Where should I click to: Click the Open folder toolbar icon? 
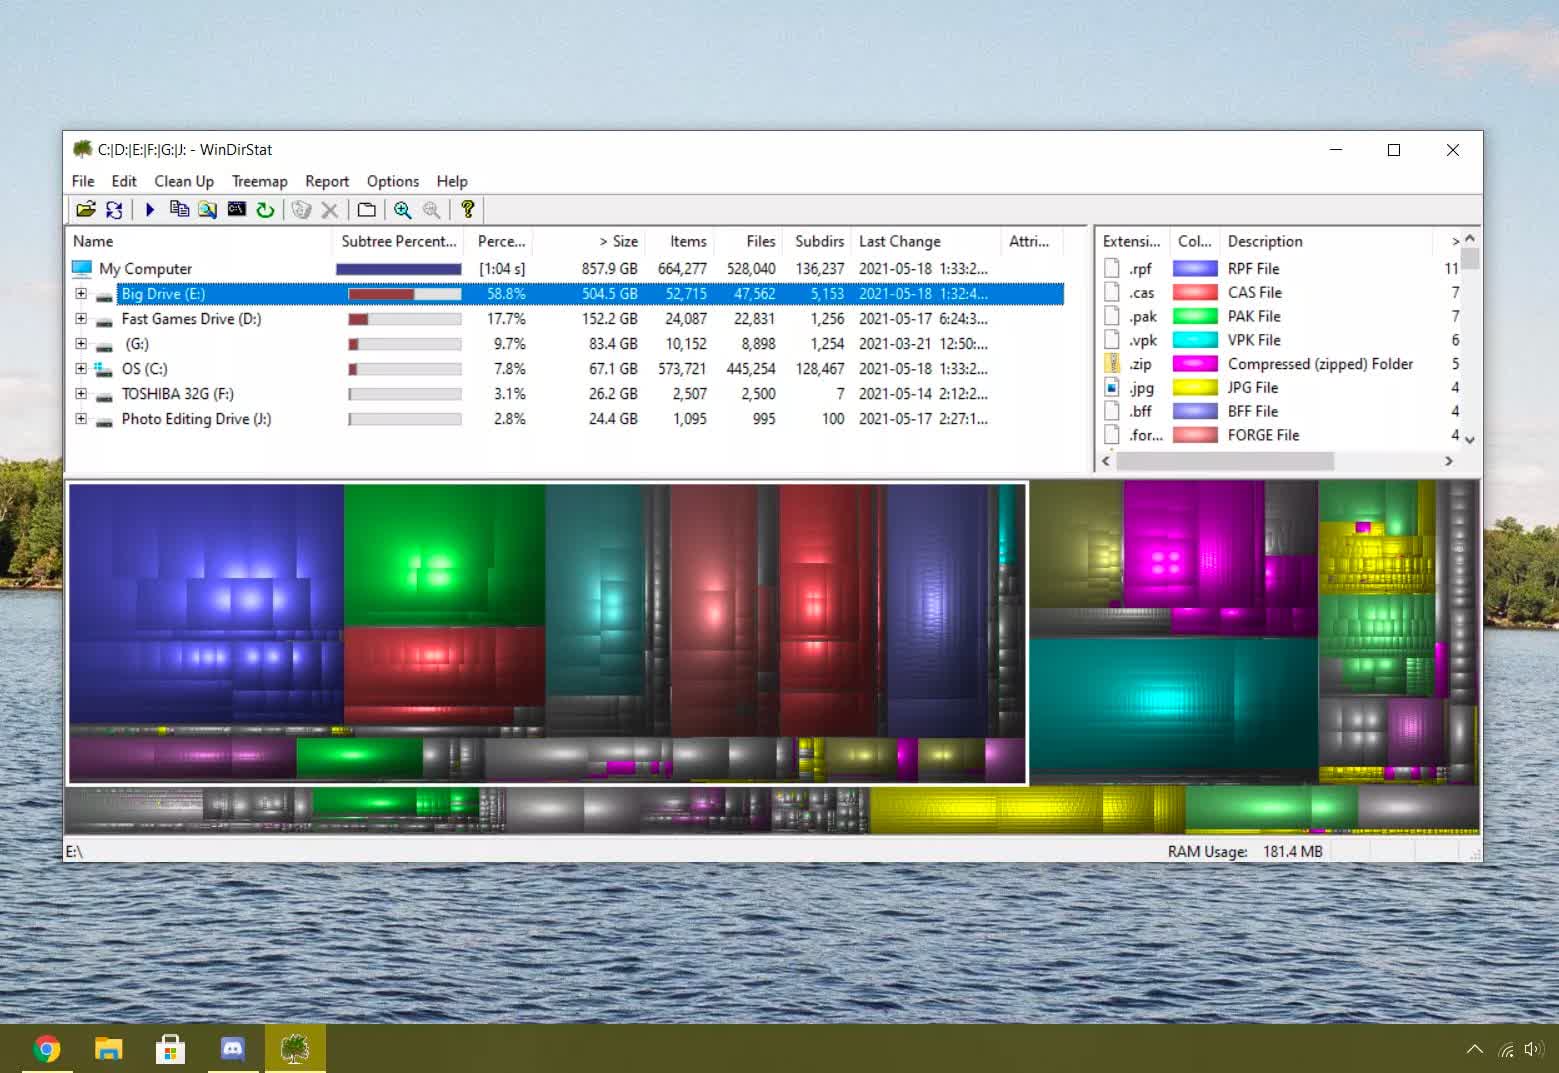click(86, 210)
